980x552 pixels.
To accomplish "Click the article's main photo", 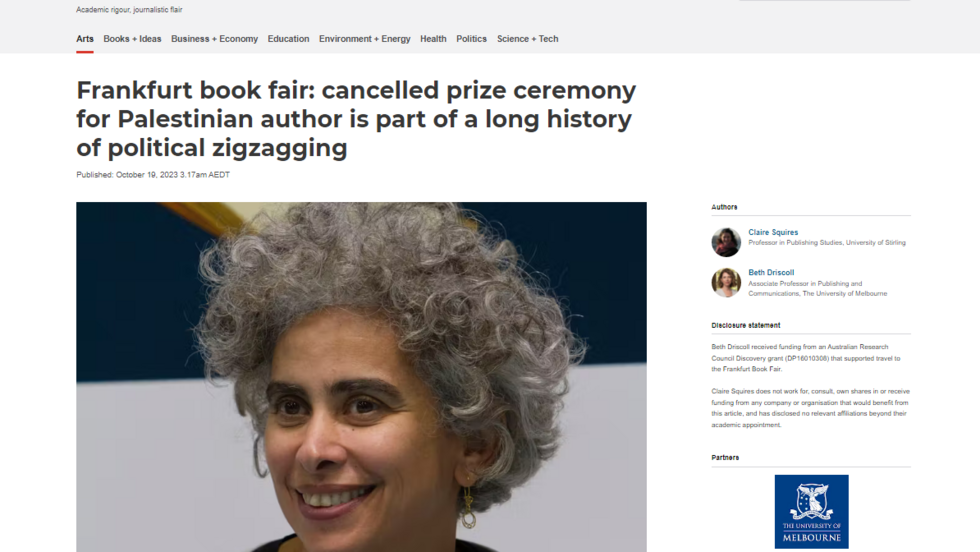I will tap(361, 376).
